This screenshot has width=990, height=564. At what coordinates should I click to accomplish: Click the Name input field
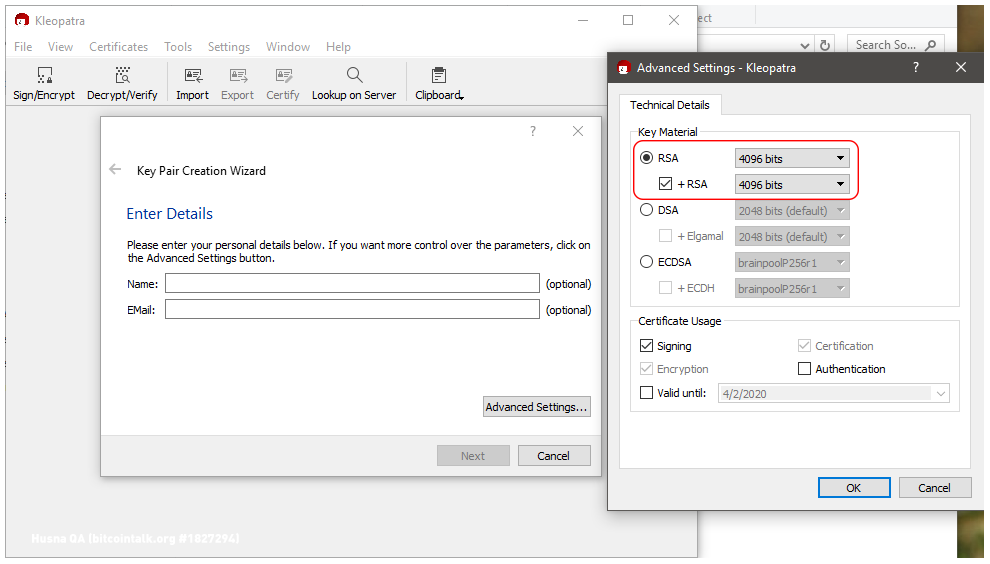coord(352,284)
